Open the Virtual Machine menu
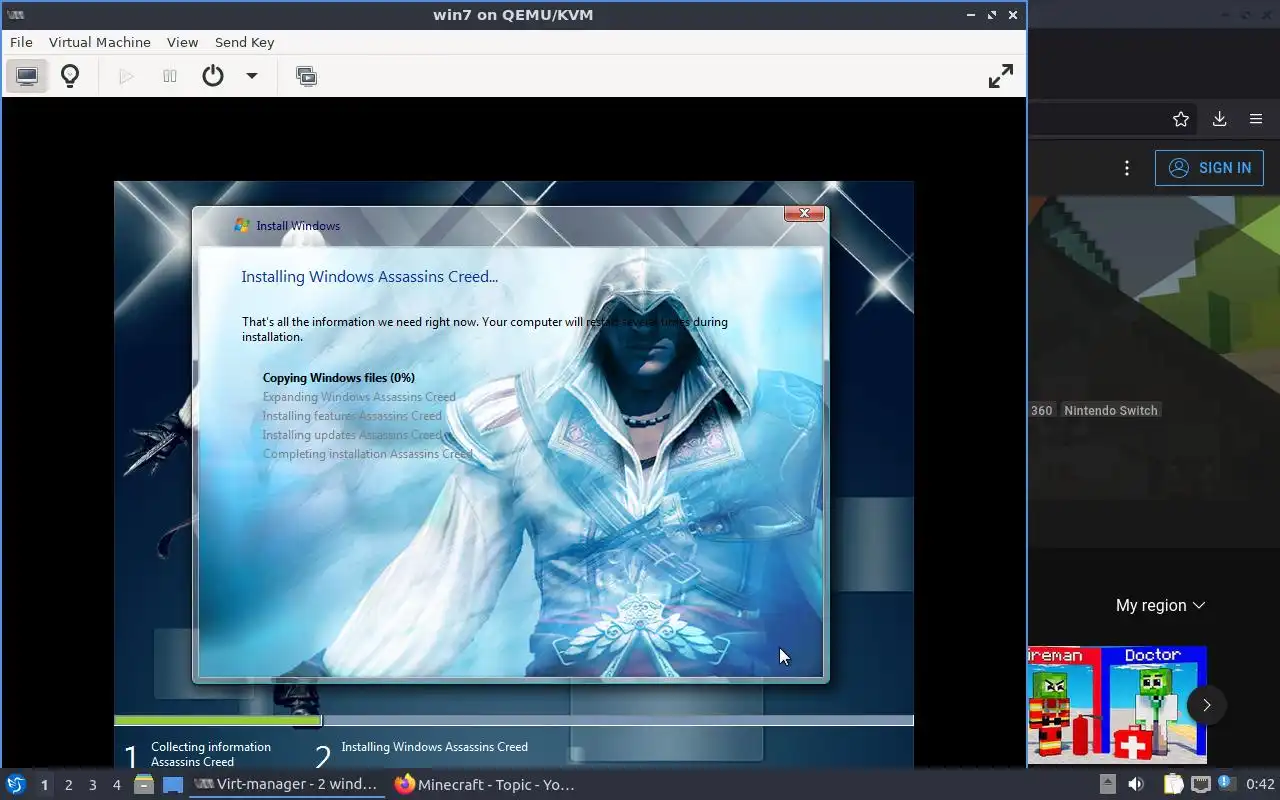1280x800 pixels. pos(100,42)
